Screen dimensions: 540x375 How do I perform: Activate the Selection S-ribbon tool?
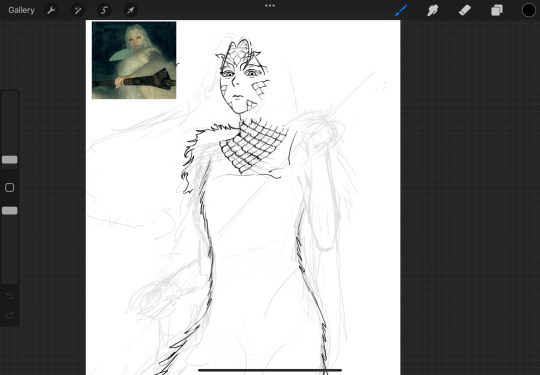tap(104, 10)
